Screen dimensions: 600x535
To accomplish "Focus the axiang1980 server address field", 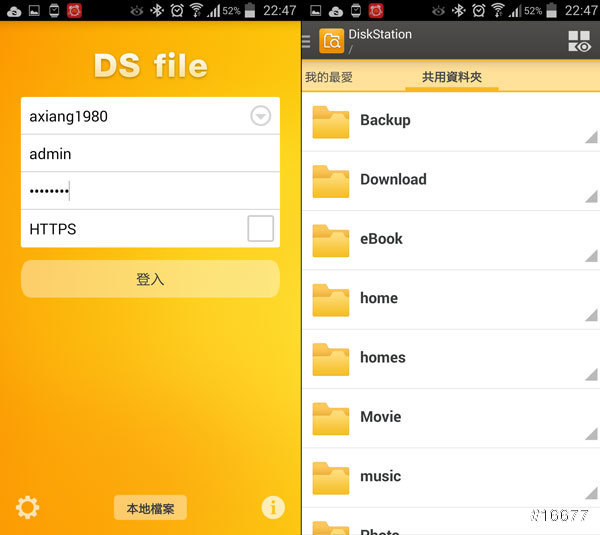I will click(x=150, y=116).
